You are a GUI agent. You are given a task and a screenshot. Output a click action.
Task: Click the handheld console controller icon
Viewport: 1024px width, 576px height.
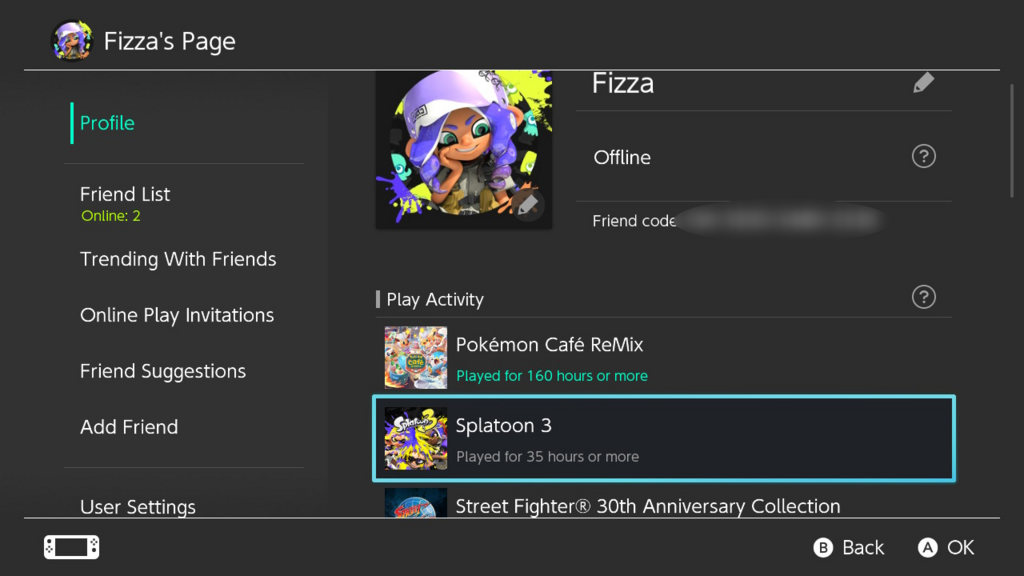pyautogui.click(x=72, y=547)
